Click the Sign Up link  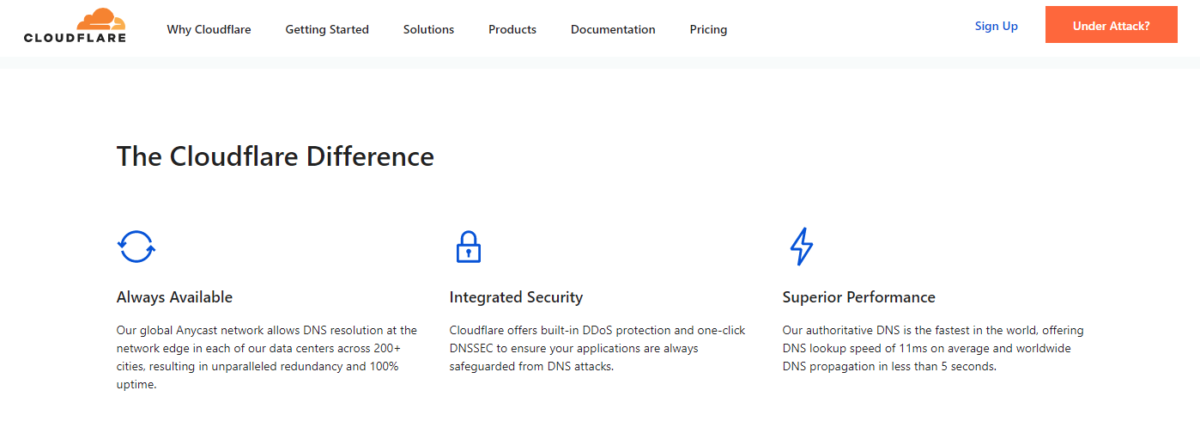(996, 26)
